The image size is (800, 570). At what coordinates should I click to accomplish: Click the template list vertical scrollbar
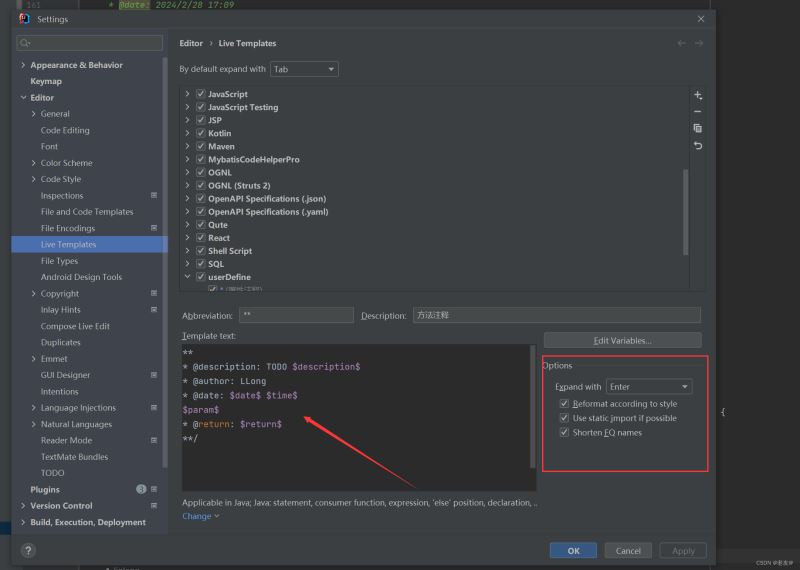(x=685, y=212)
